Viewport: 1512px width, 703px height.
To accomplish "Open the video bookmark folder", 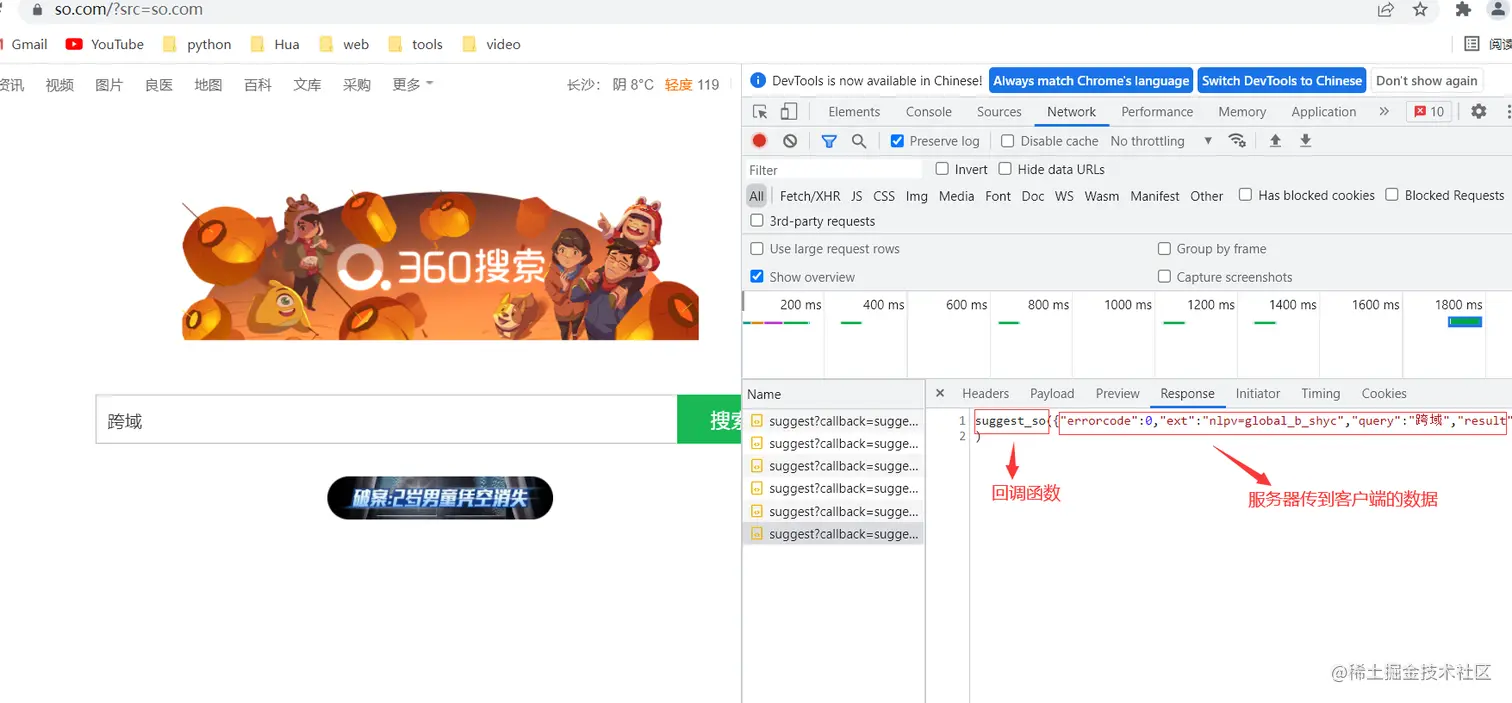I will click(x=491, y=44).
